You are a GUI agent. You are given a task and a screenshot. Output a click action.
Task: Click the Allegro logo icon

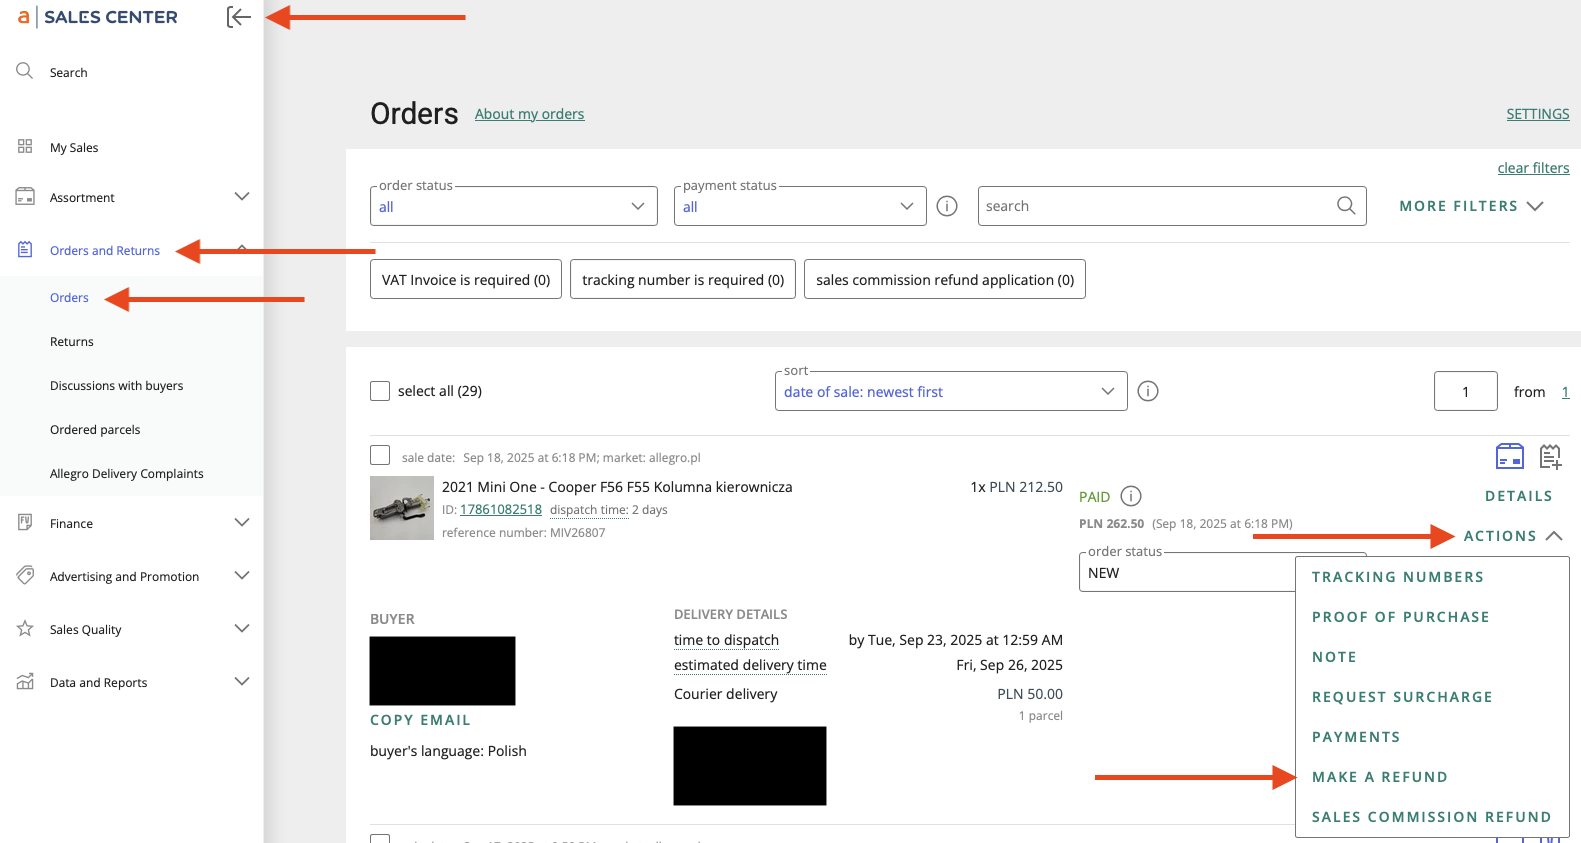[x=23, y=17]
